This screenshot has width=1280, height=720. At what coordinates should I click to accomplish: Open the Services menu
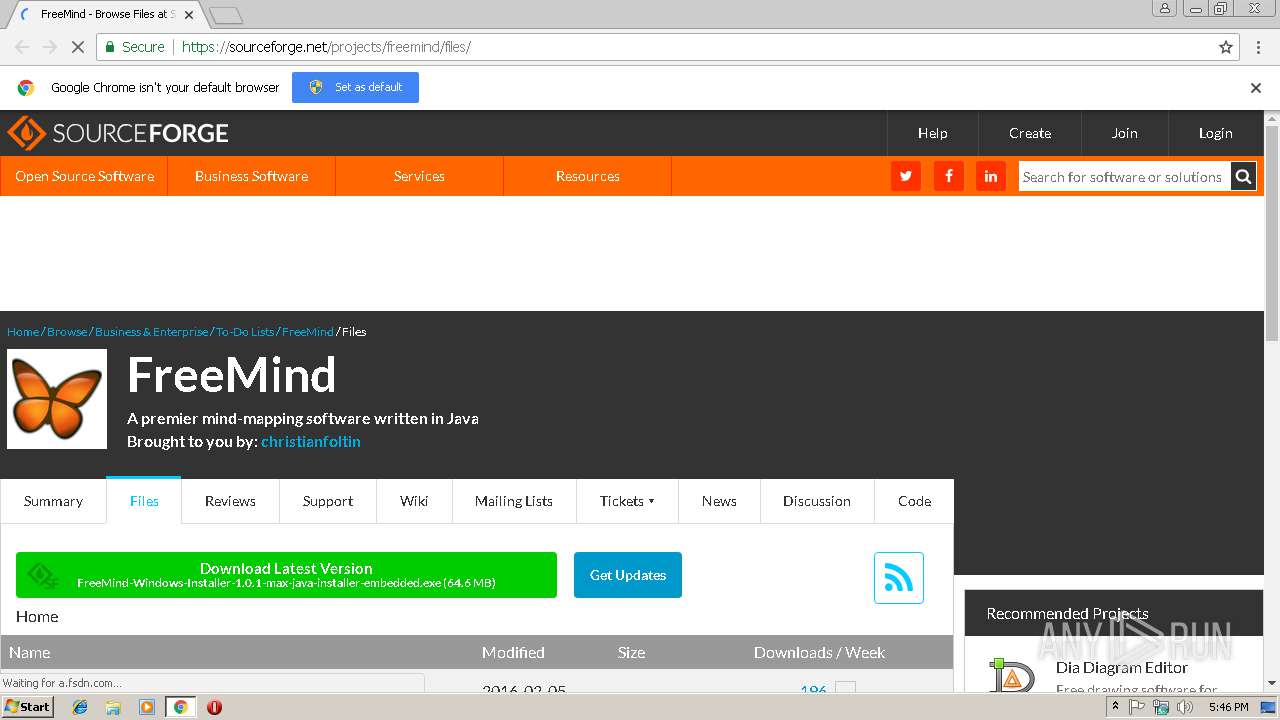[x=419, y=176]
